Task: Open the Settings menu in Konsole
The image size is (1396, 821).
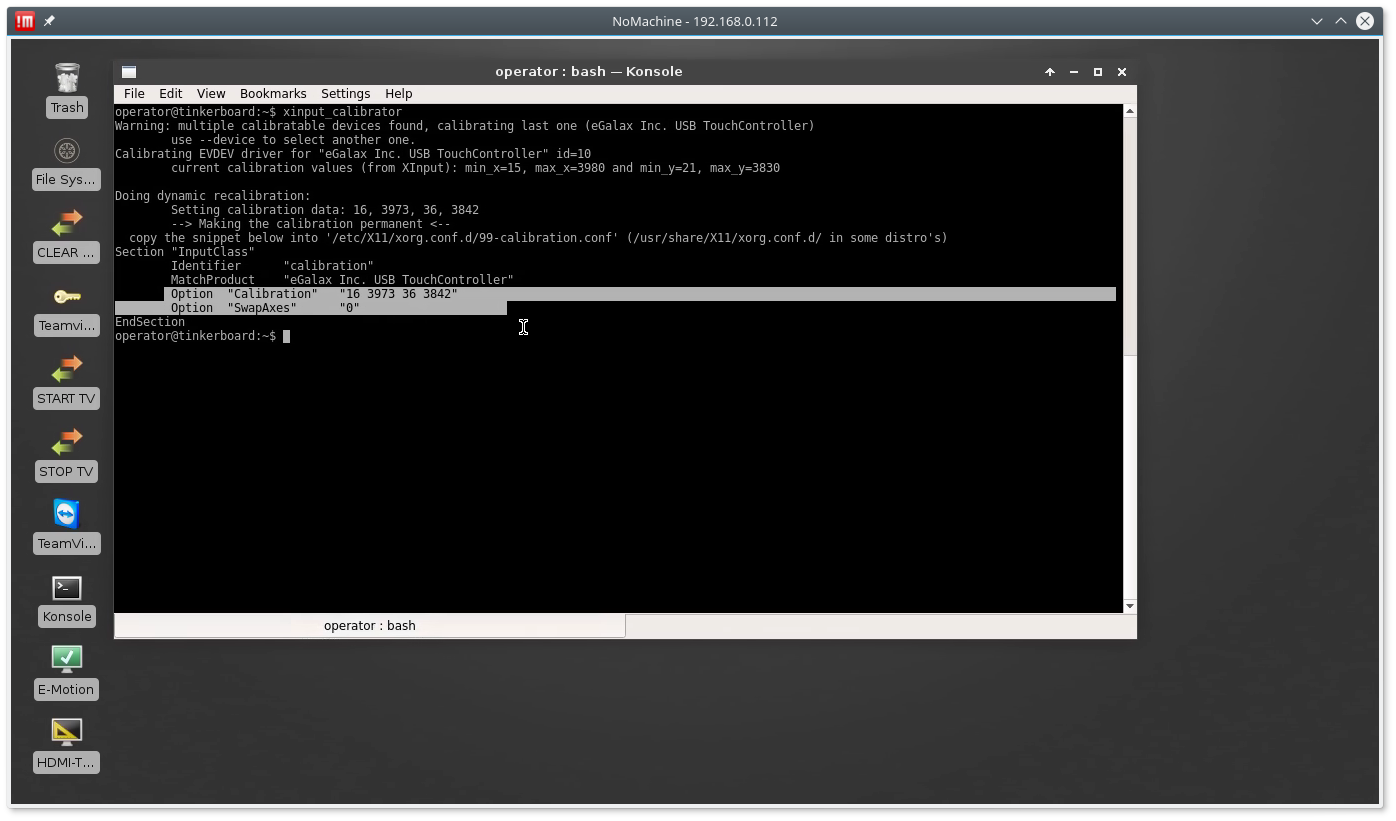Action: pos(345,93)
